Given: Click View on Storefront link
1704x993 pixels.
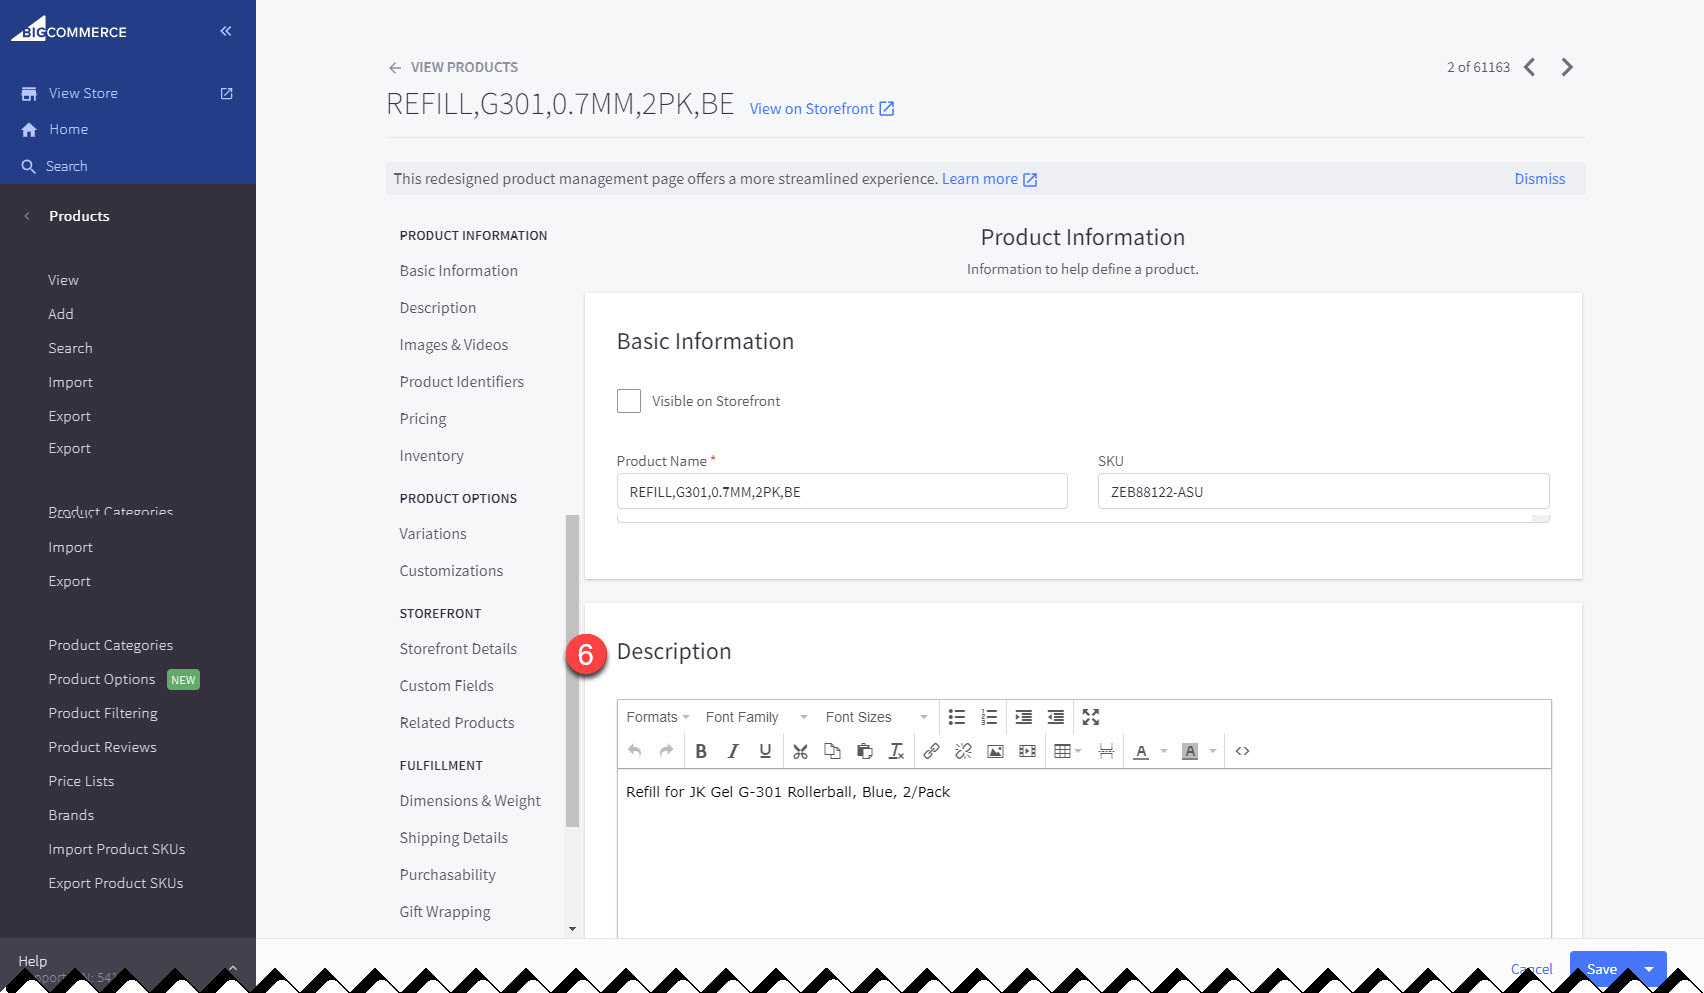Looking at the screenshot, I should [x=821, y=109].
